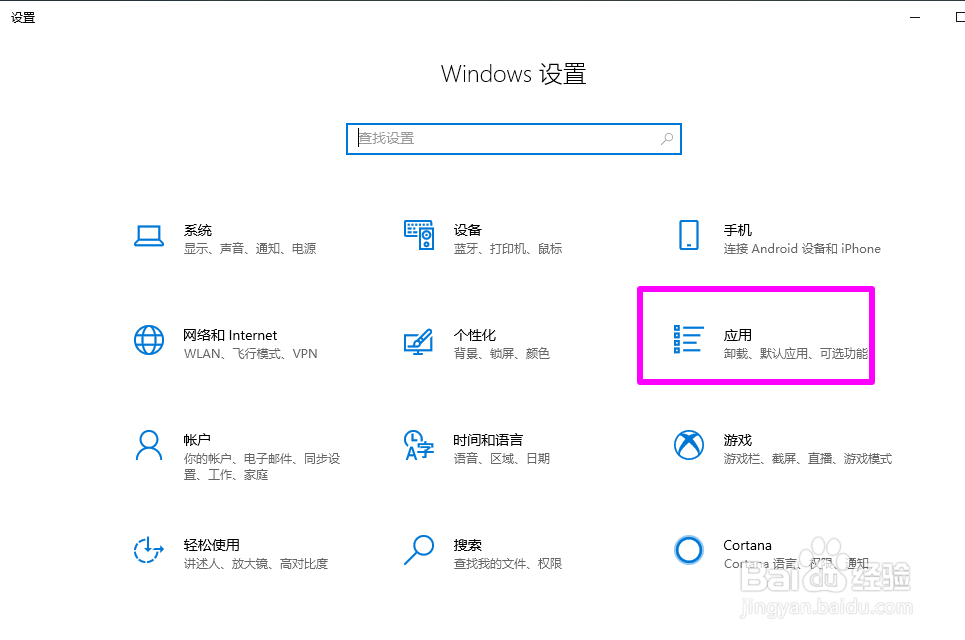Click the search magnifier in the 查找设置 box

click(667, 139)
